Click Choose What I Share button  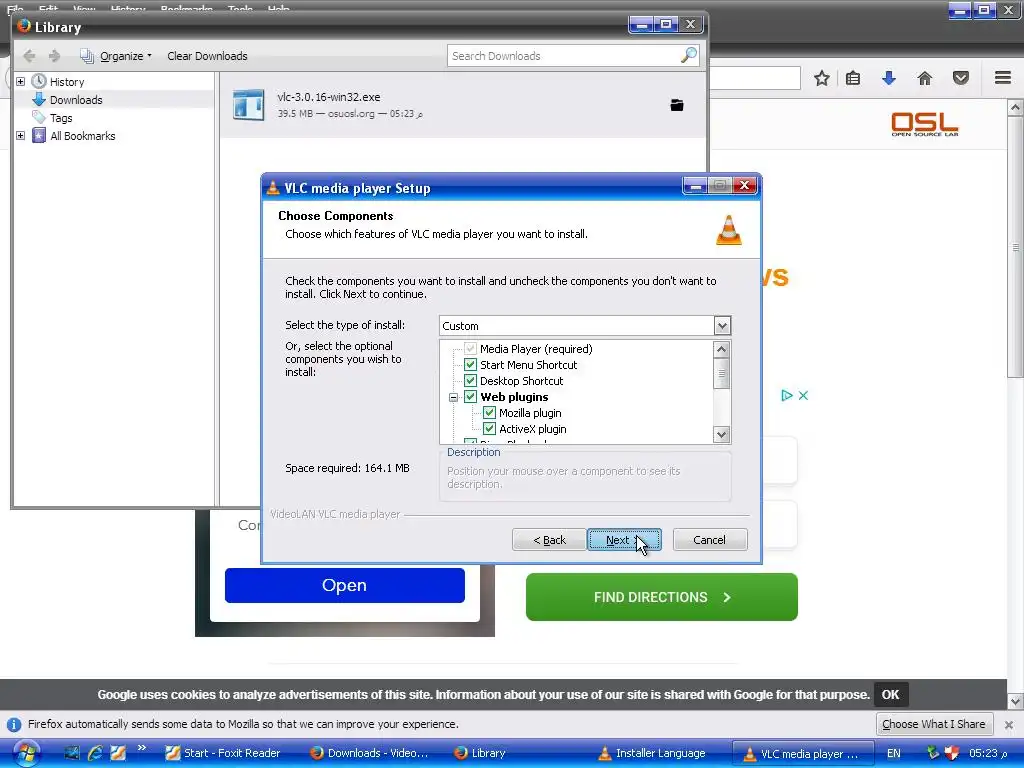[x=934, y=724]
